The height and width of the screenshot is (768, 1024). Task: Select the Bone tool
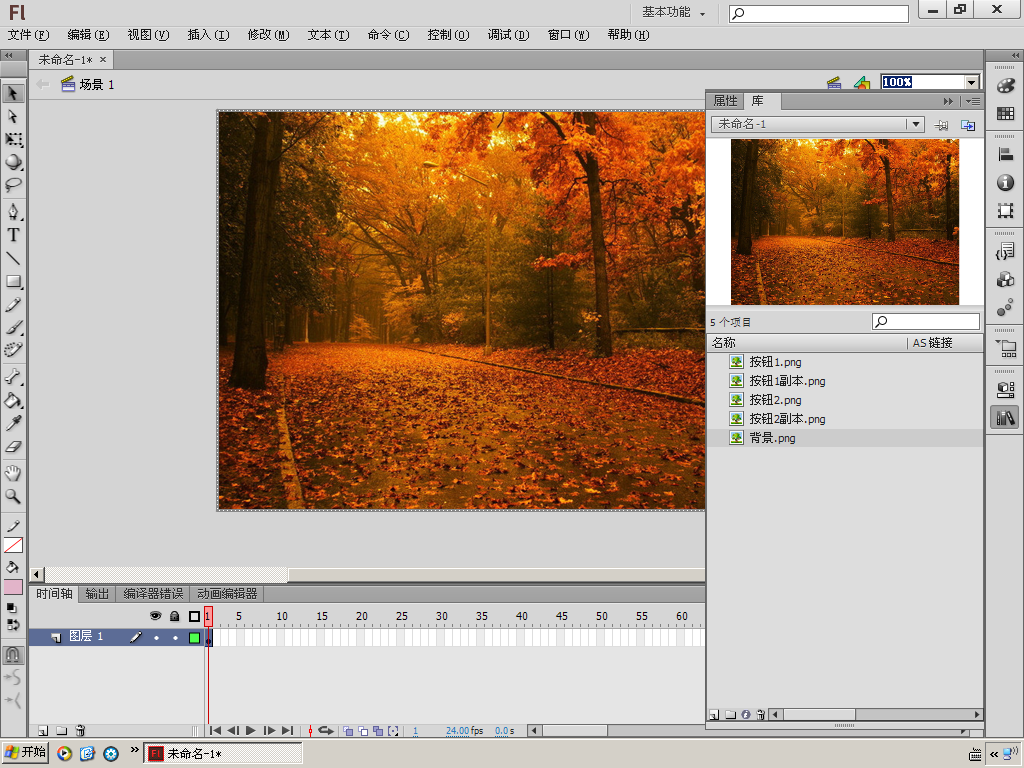[12, 377]
